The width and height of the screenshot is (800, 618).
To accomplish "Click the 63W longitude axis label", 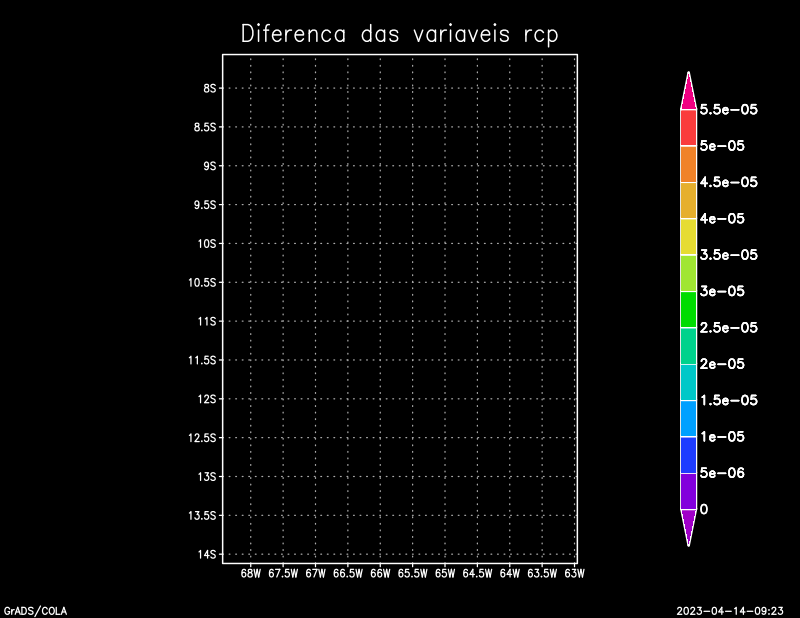I will point(574,574).
